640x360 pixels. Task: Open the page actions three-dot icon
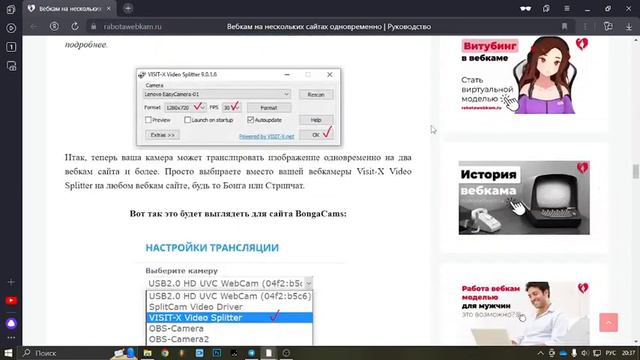585,27
